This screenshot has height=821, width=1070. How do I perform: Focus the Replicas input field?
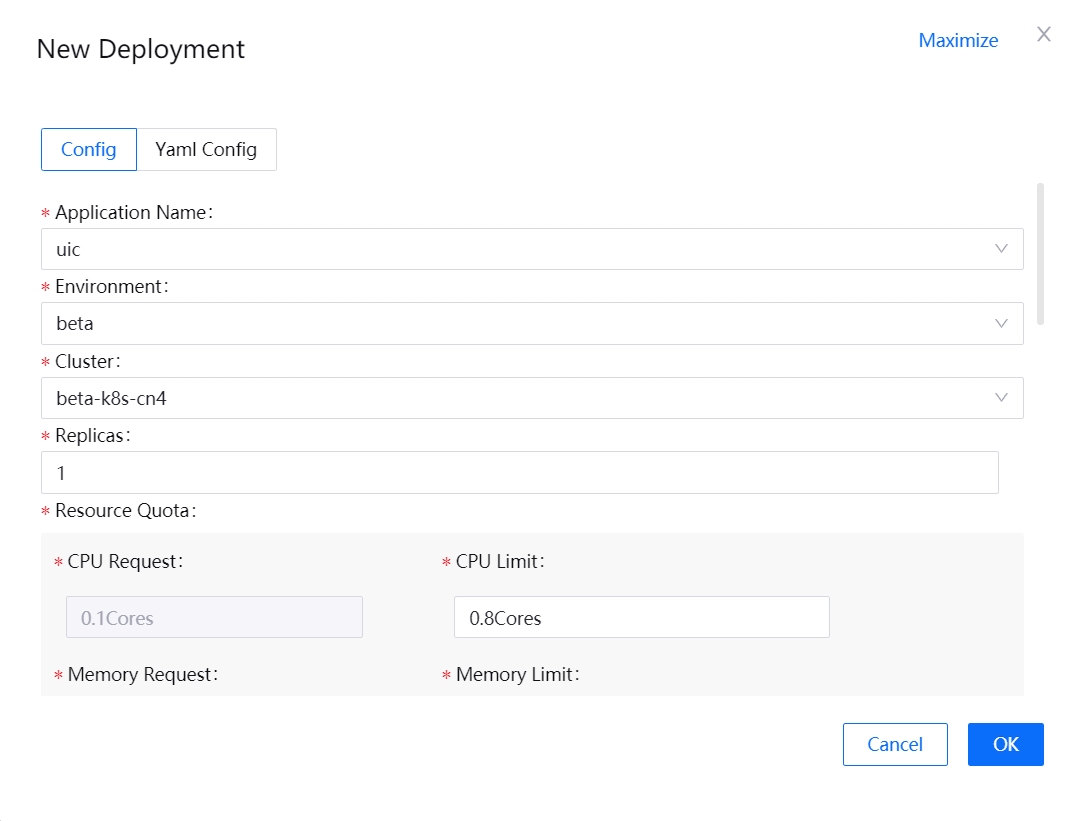519,472
